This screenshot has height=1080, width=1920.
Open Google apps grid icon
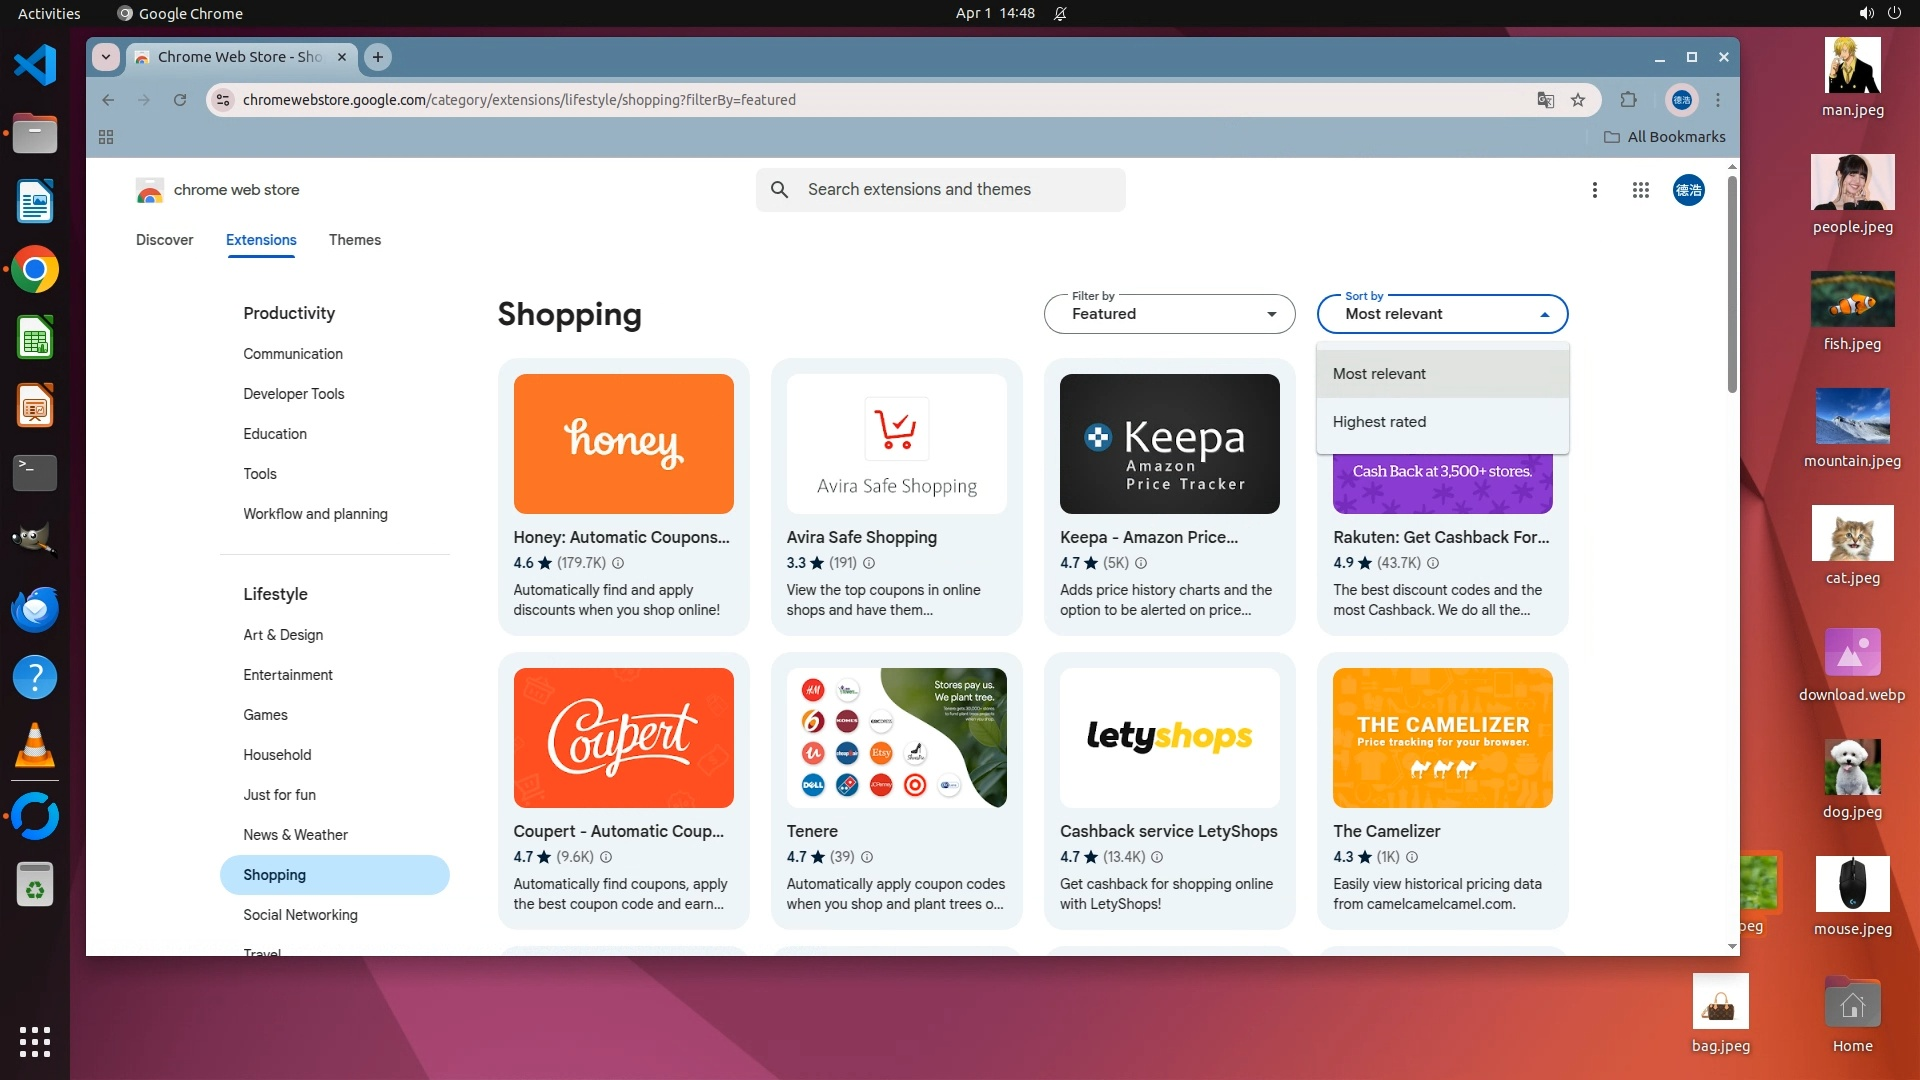(1640, 190)
